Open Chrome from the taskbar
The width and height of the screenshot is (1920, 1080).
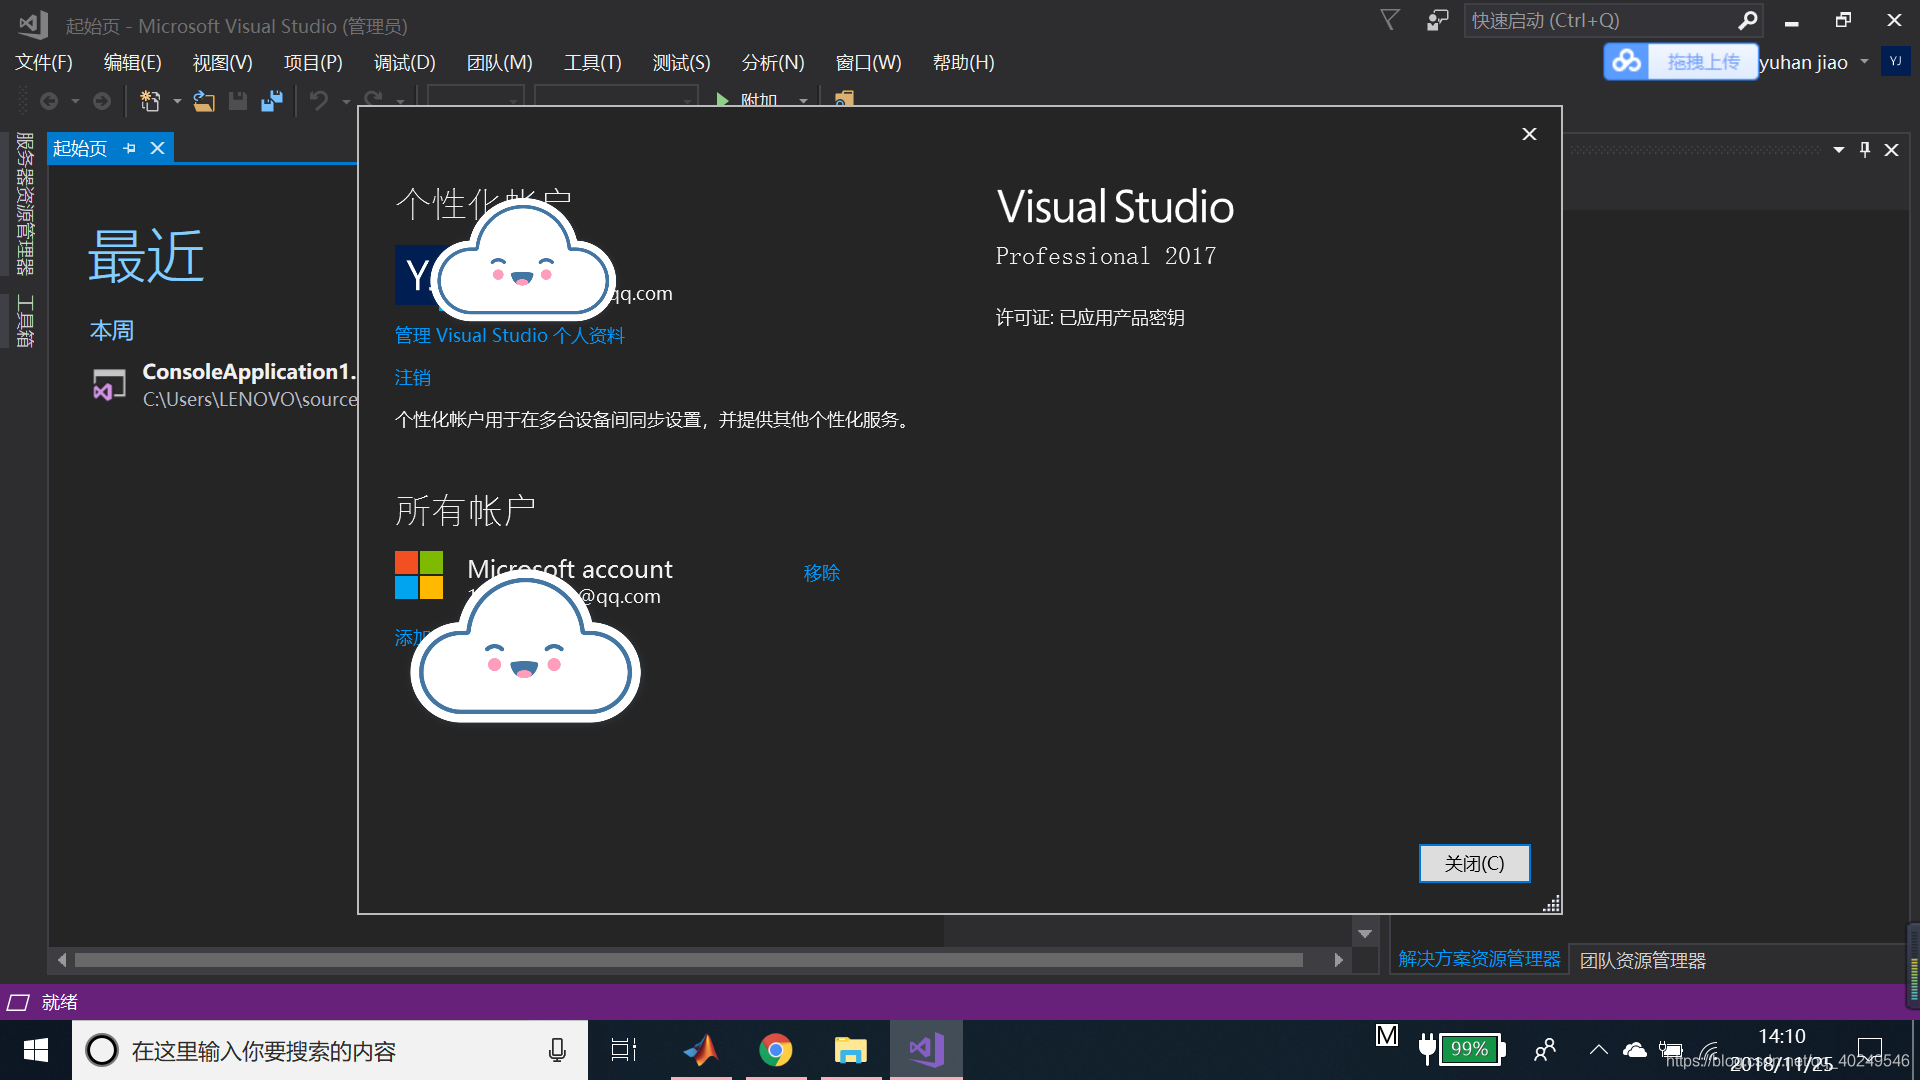(775, 1050)
